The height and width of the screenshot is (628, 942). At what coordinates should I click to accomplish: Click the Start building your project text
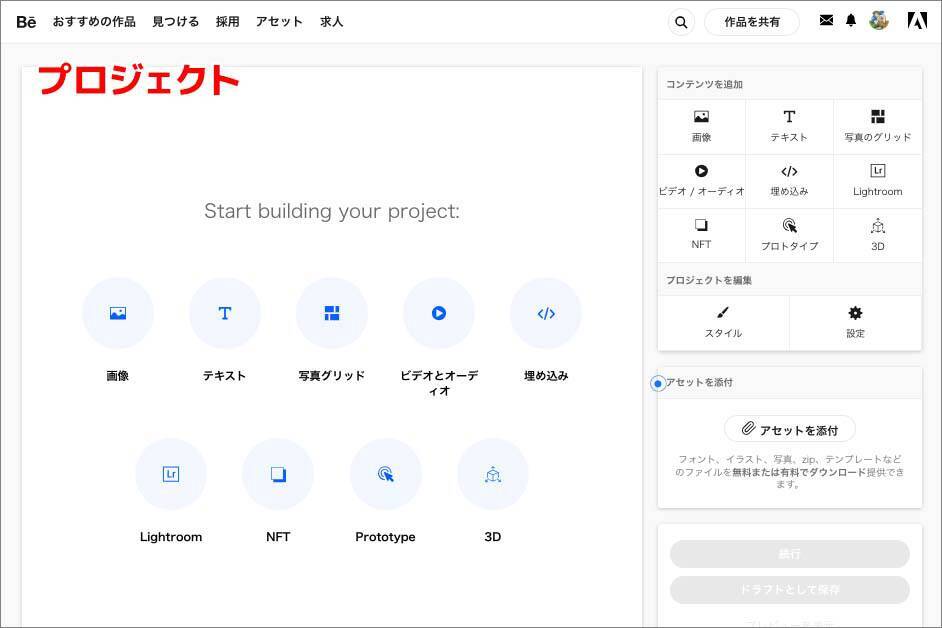click(x=332, y=211)
